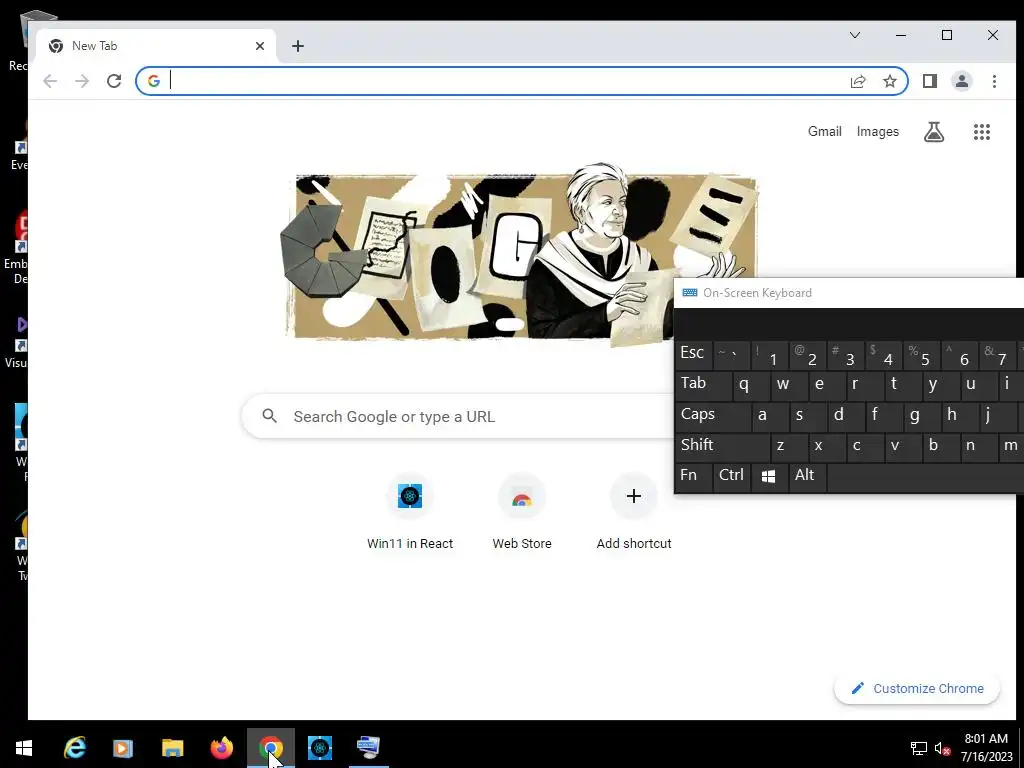This screenshot has height=768, width=1024.
Task: Open the On-Screen Keyboard taskbar icon
Action: click(x=368, y=748)
